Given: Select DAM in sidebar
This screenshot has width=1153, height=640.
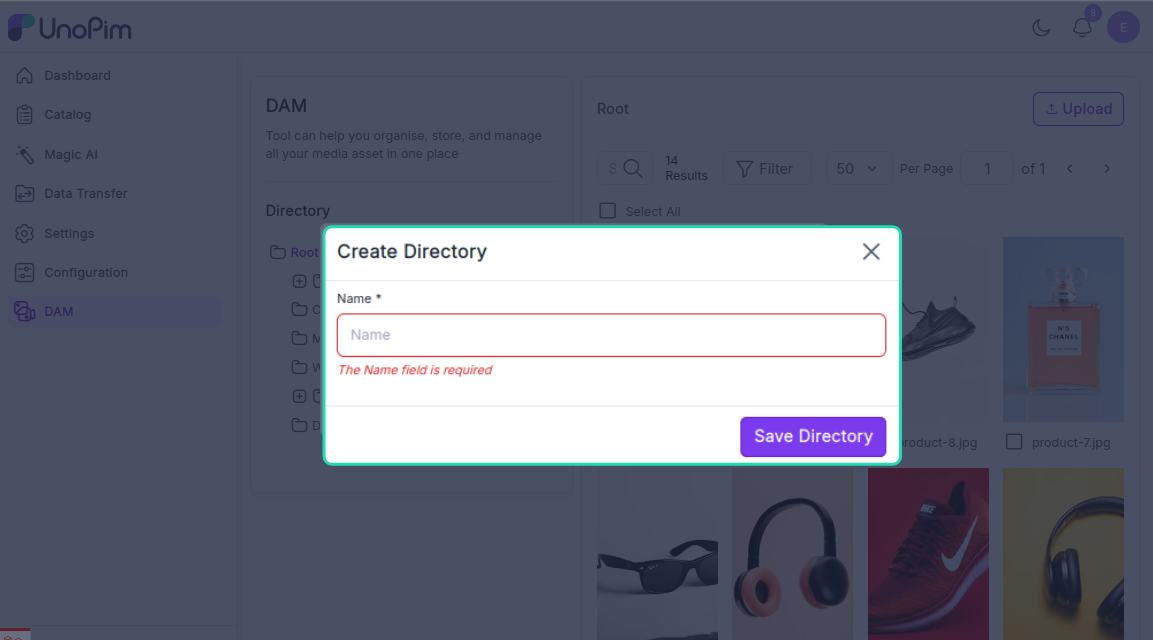Looking at the screenshot, I should pyautogui.click(x=115, y=311).
